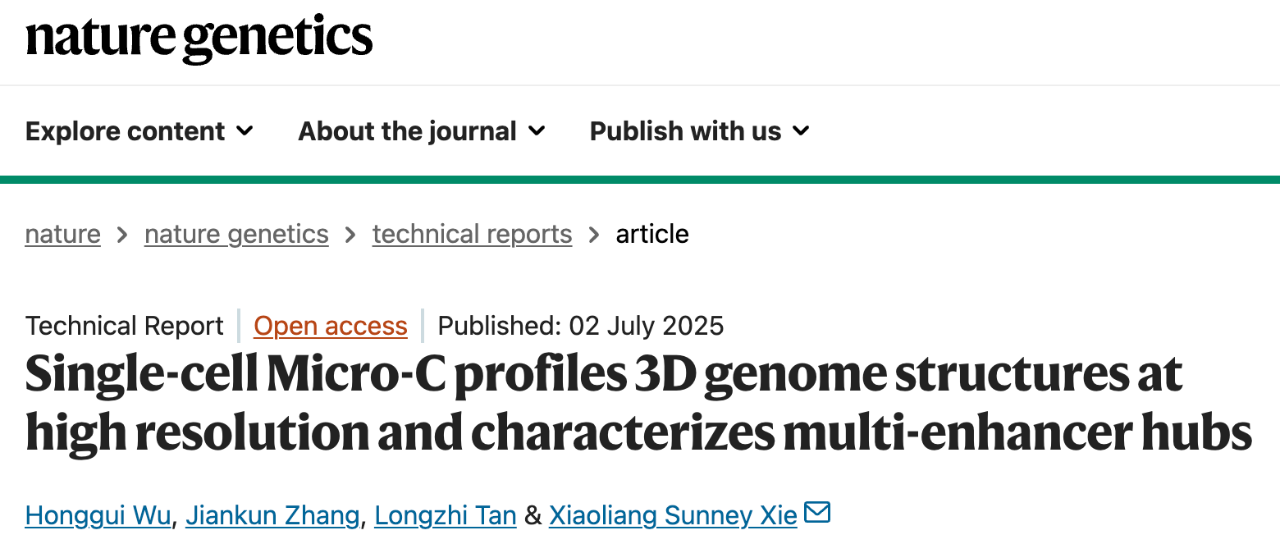
Task: View author Longzhi Tan's info
Action: coord(445,515)
